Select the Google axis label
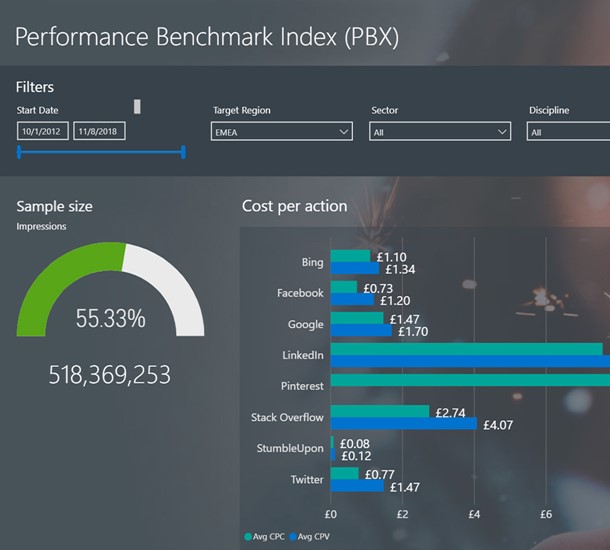Screen dimensions: 610x550 [x=305, y=324]
